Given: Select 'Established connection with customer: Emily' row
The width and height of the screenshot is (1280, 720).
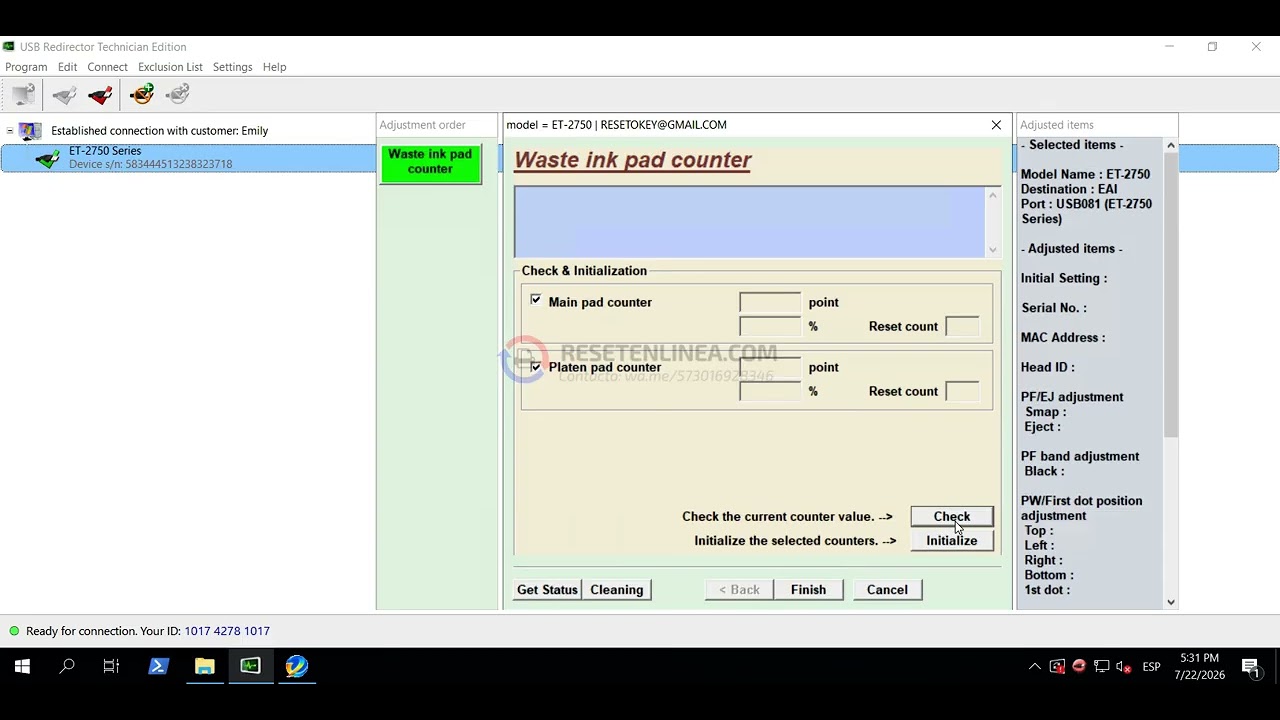Looking at the screenshot, I should 159,131.
